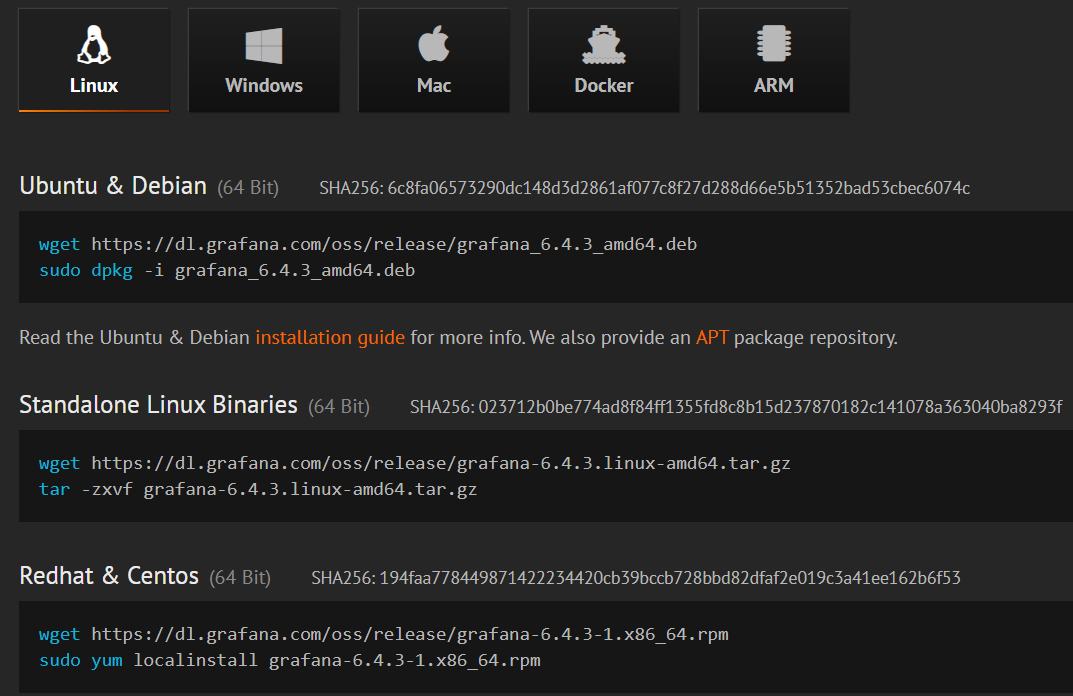Image resolution: width=1073 pixels, height=696 pixels.
Task: Click the (64 Bit) label beside Ubuntu & Debian
Action: coord(248,188)
